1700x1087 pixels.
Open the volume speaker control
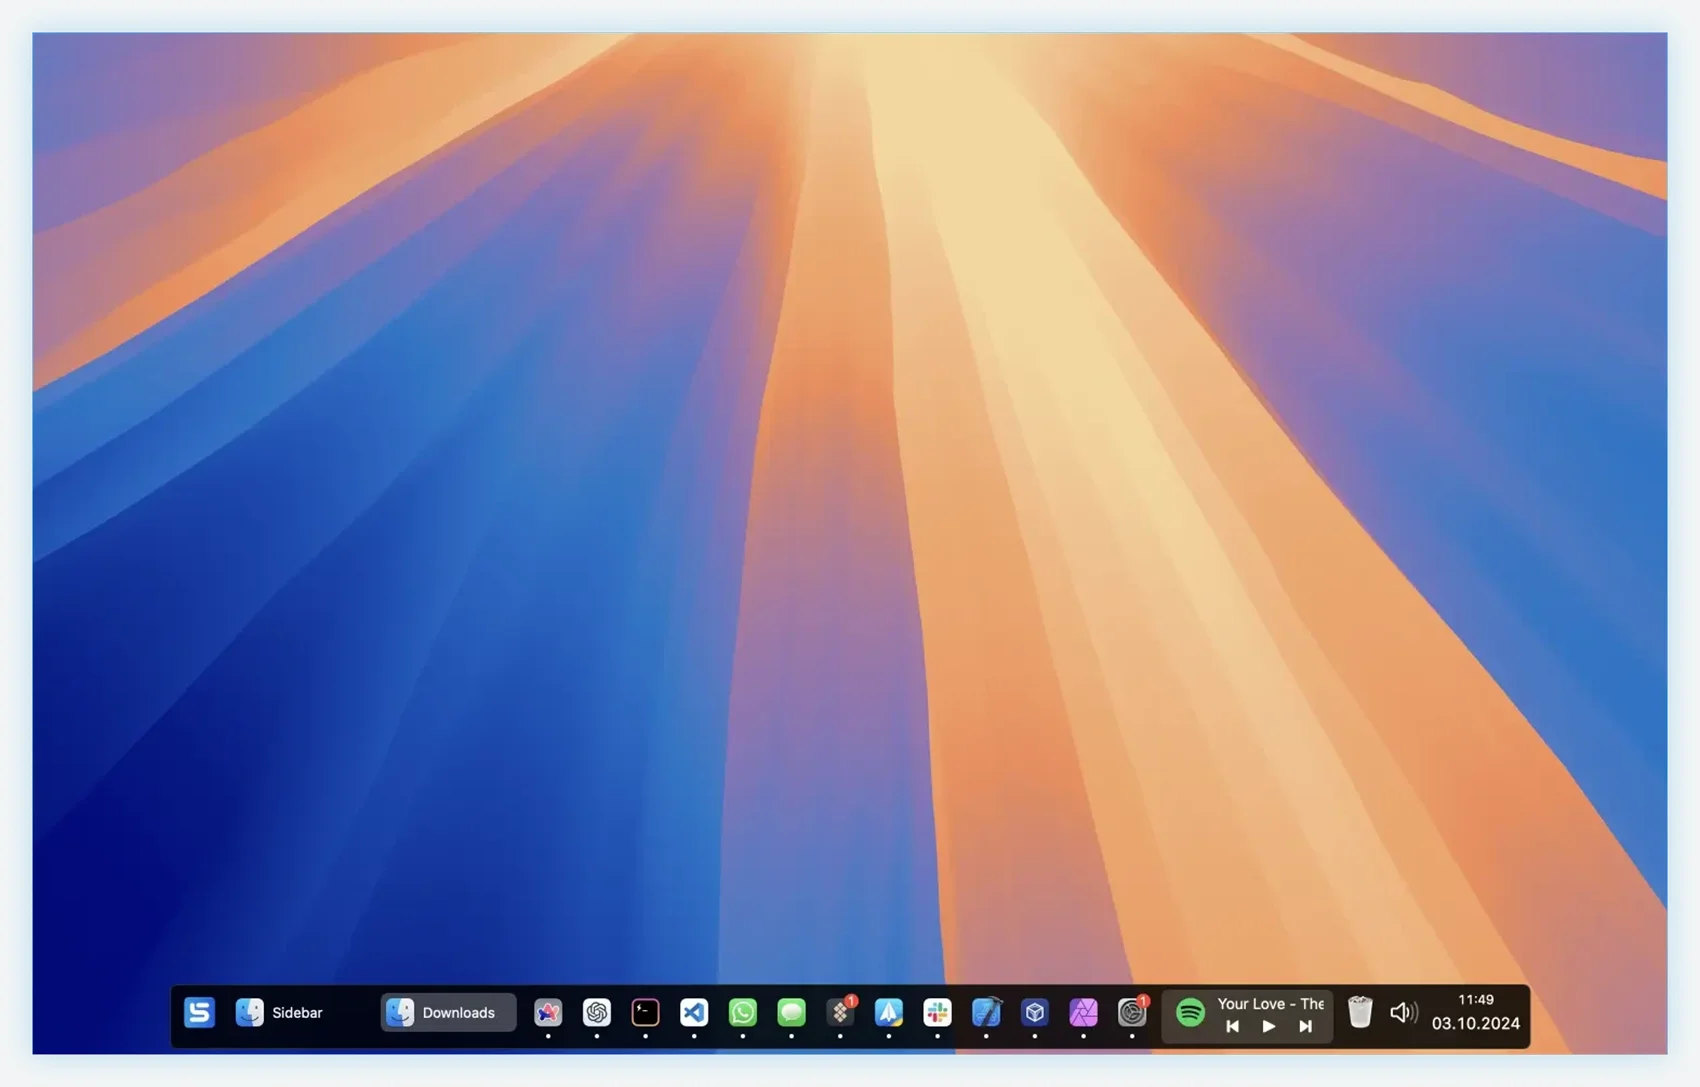click(x=1404, y=1013)
